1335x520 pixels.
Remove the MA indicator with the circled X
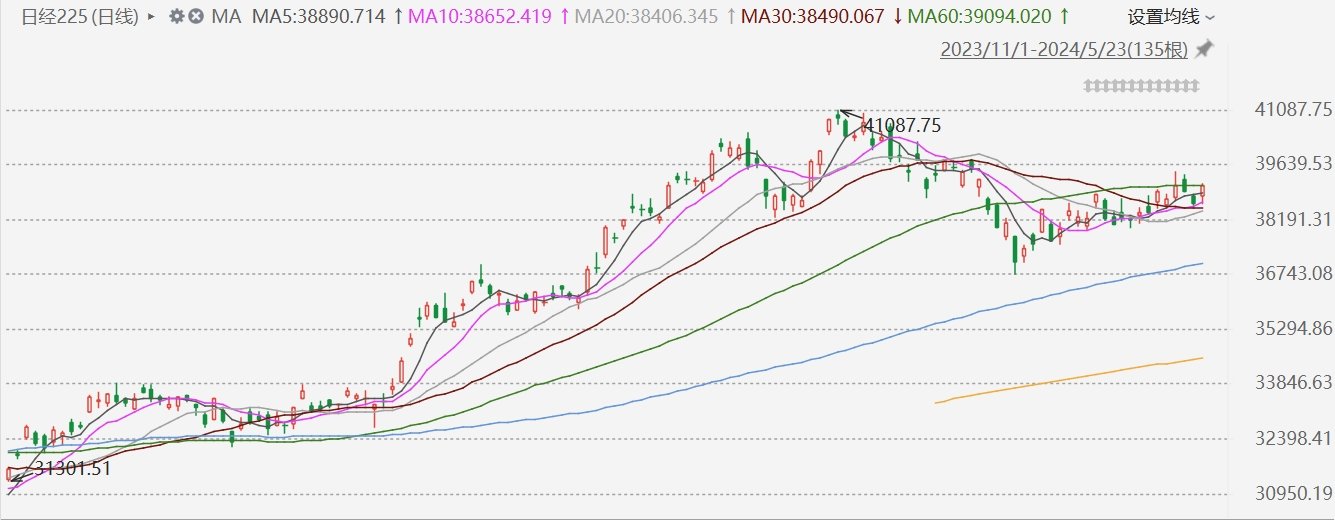196,17
